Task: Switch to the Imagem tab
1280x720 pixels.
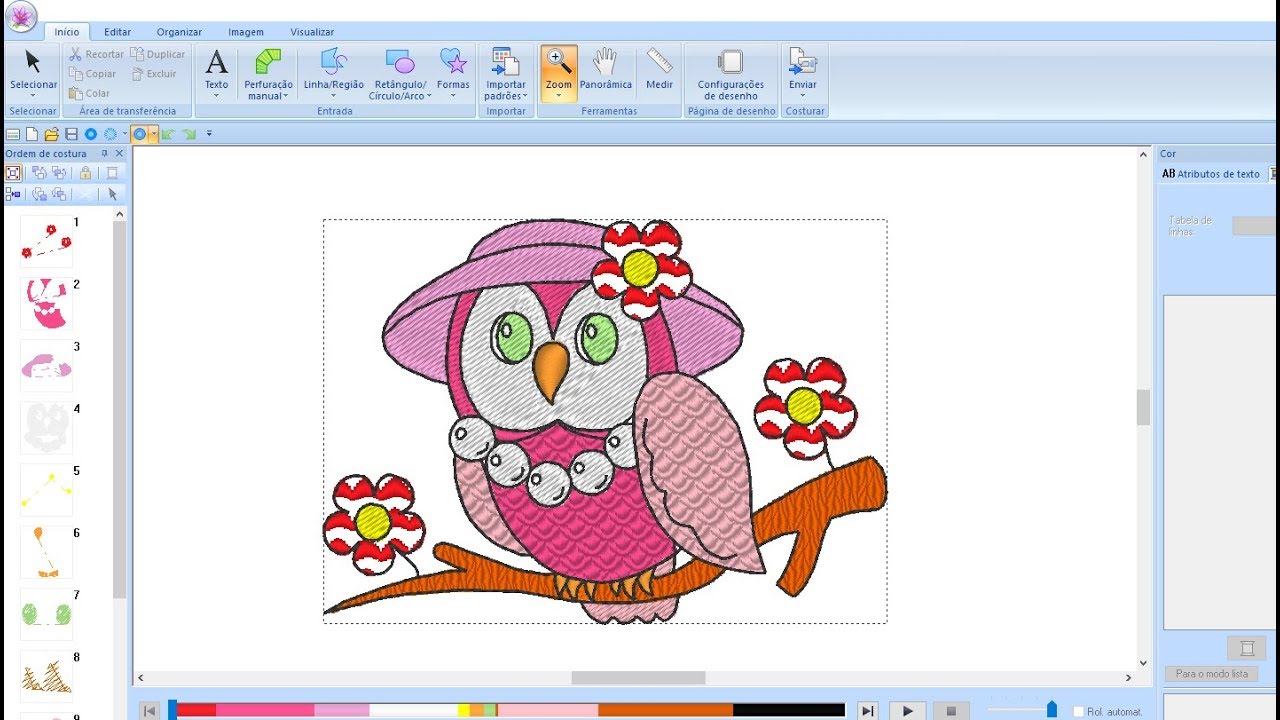Action: 246,32
